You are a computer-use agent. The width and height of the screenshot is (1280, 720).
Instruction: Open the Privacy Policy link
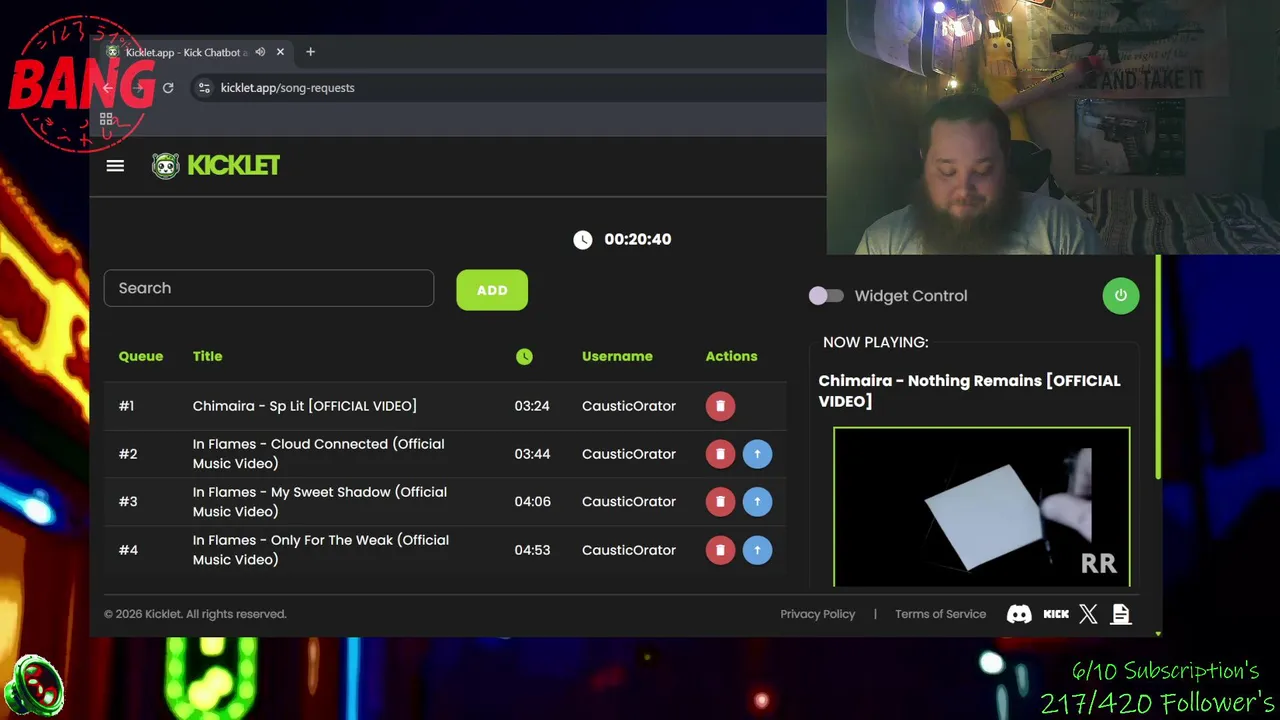[x=818, y=614]
